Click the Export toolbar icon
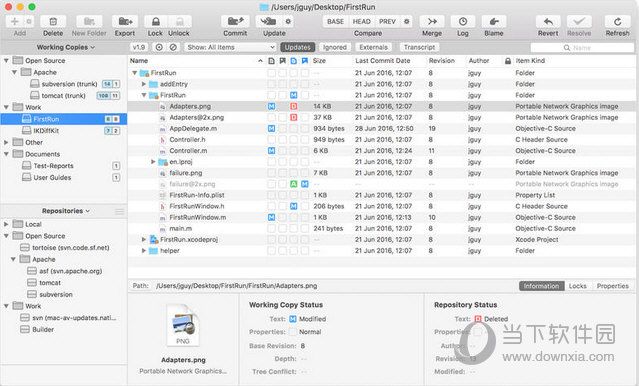 tap(125, 22)
